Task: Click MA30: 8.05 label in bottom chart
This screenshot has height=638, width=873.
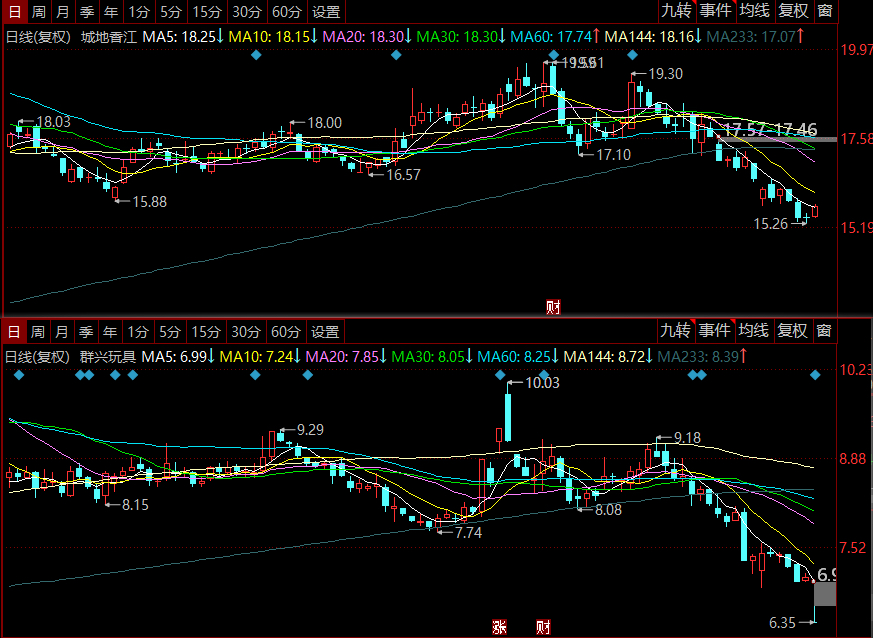Action: pos(433,357)
